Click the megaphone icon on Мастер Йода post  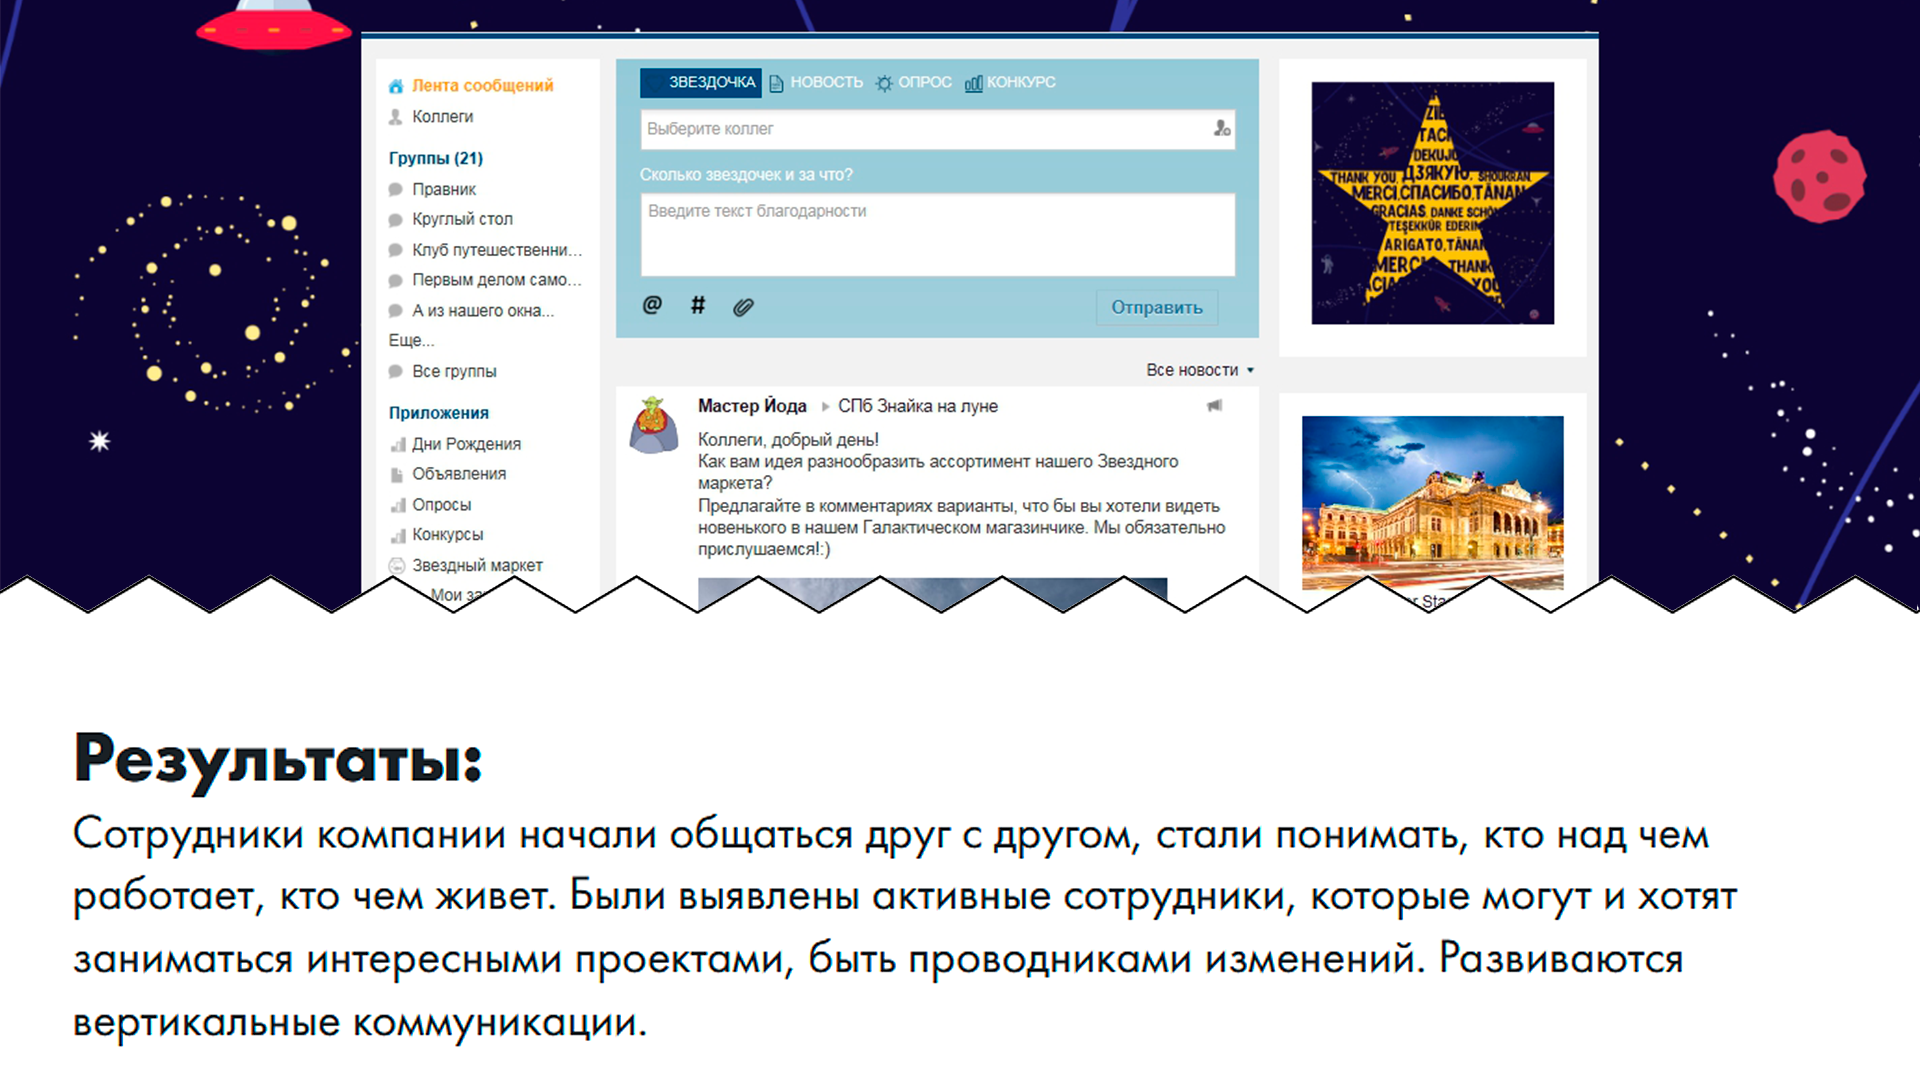[x=1214, y=406]
